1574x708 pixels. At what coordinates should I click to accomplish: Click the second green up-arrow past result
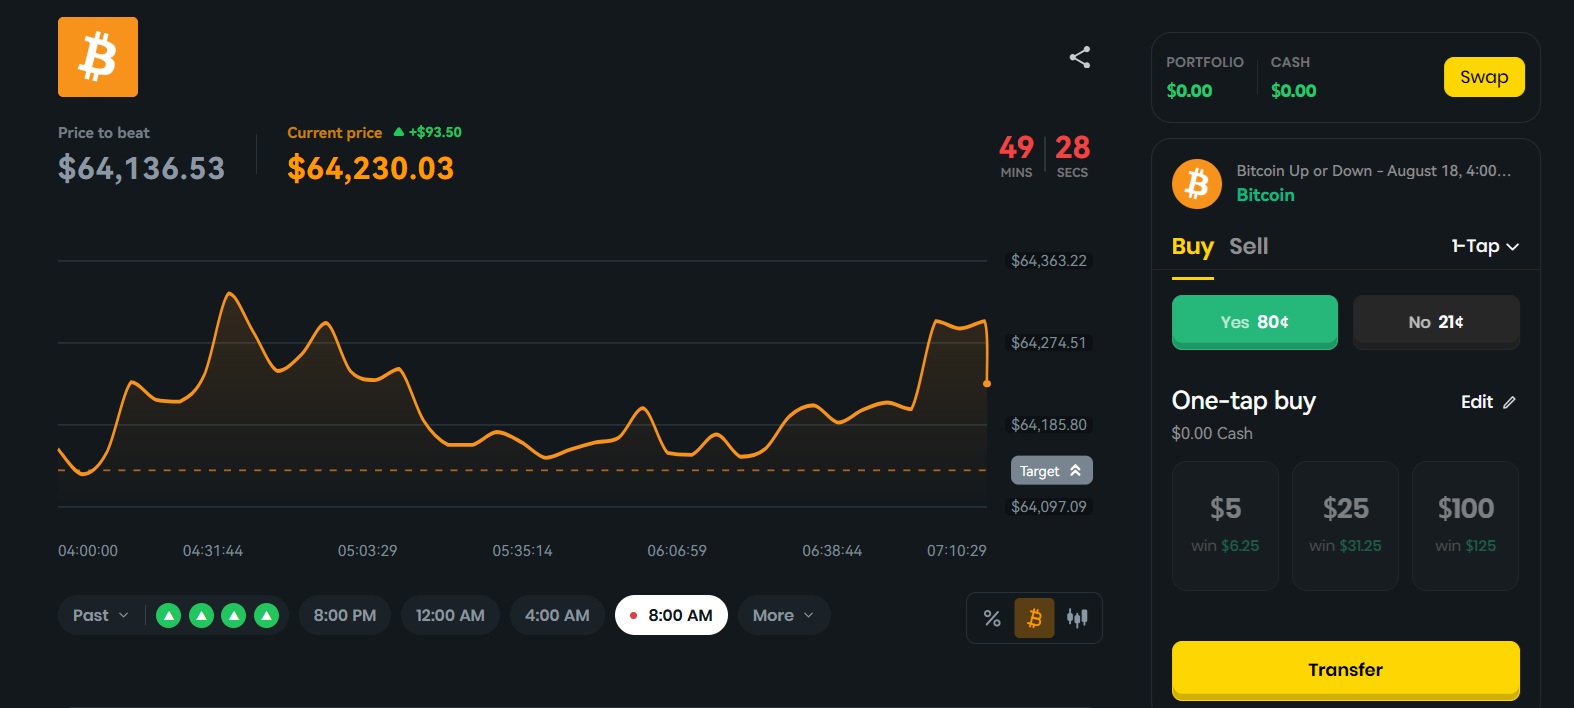(x=201, y=615)
